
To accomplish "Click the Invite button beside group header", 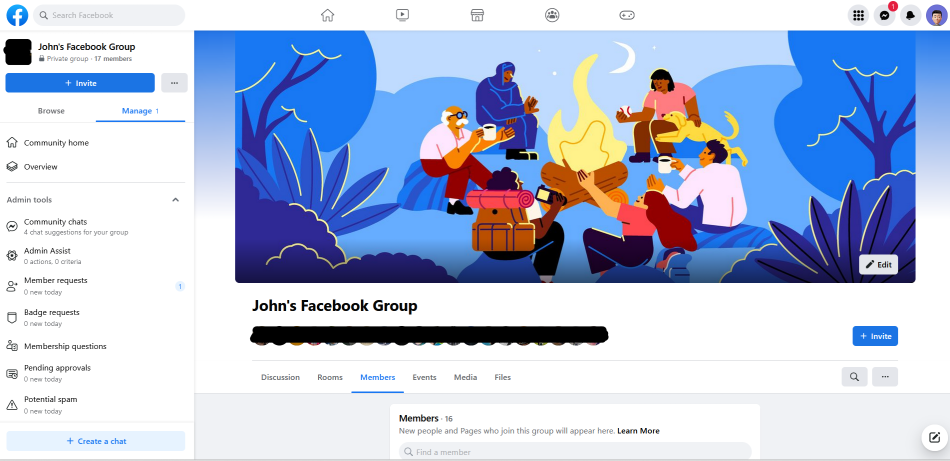I will tap(875, 336).
